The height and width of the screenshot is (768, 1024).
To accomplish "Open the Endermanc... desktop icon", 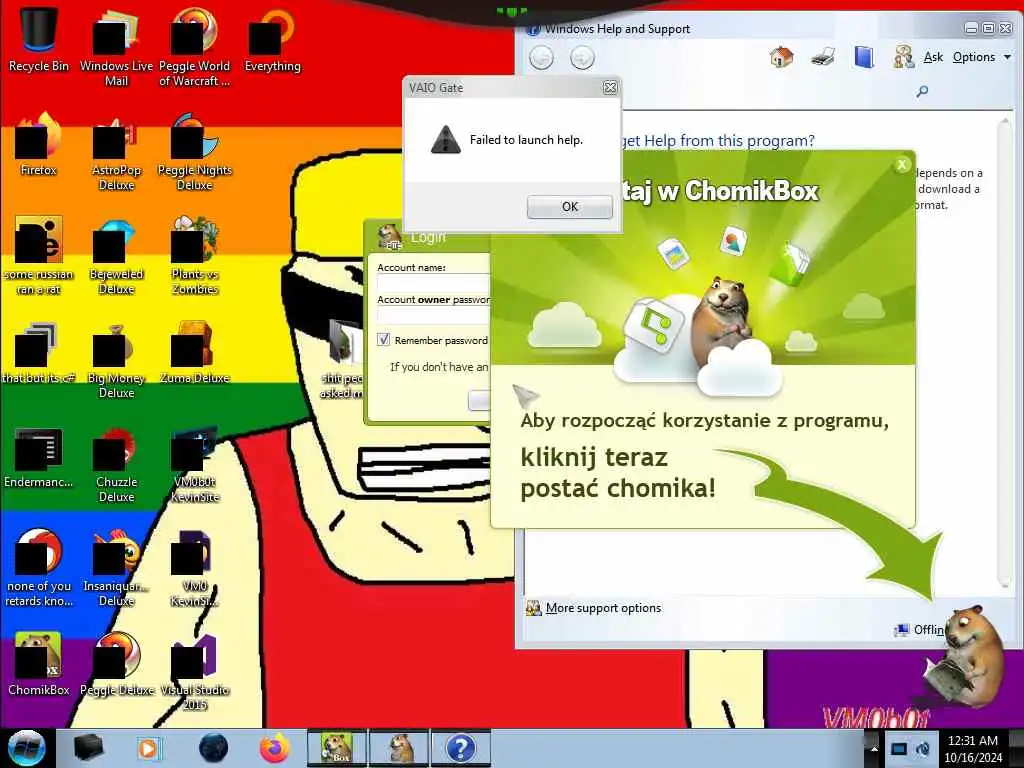I will click(x=39, y=457).
